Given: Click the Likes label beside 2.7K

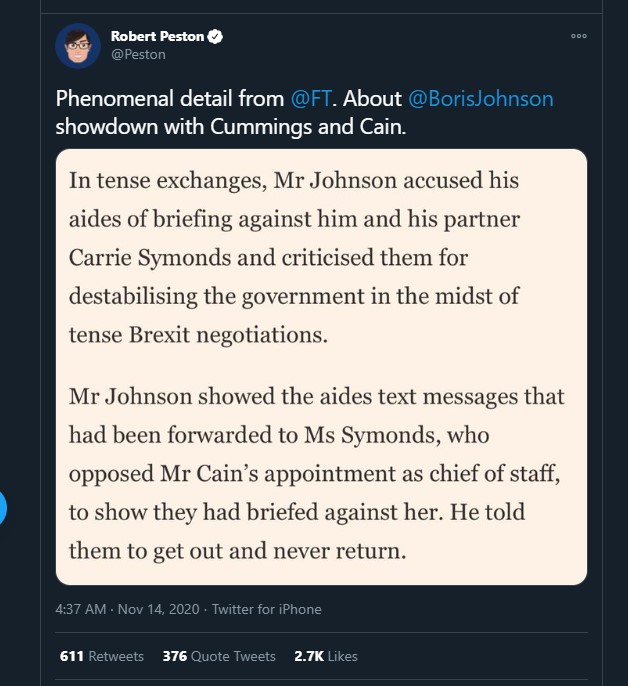Looking at the screenshot, I should point(342,656).
